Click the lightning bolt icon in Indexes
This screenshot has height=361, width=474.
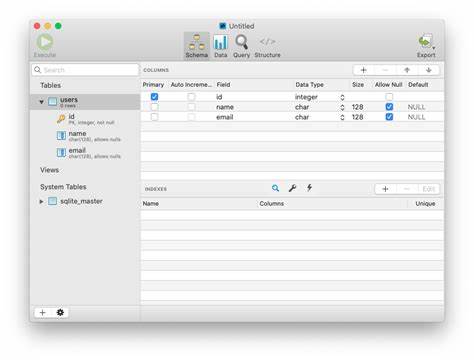[x=310, y=188]
